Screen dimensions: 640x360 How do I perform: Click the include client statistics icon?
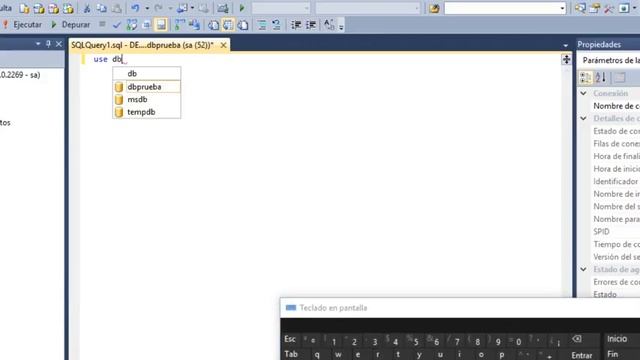tap(195, 25)
